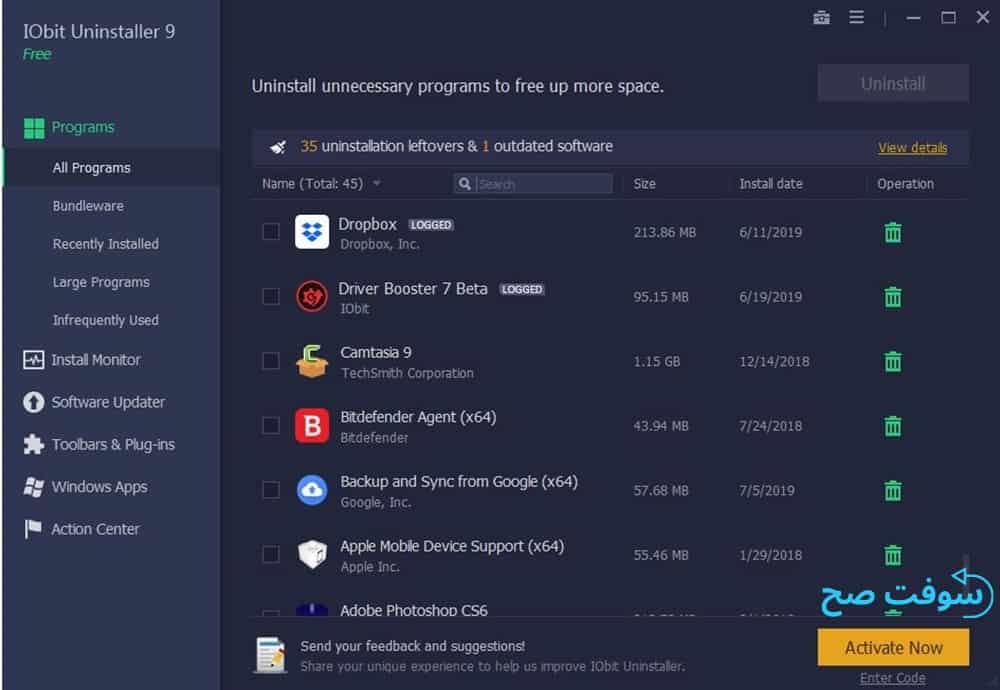
Task: Click trash icon for Driver Booster 7 Beta
Action: click(893, 297)
